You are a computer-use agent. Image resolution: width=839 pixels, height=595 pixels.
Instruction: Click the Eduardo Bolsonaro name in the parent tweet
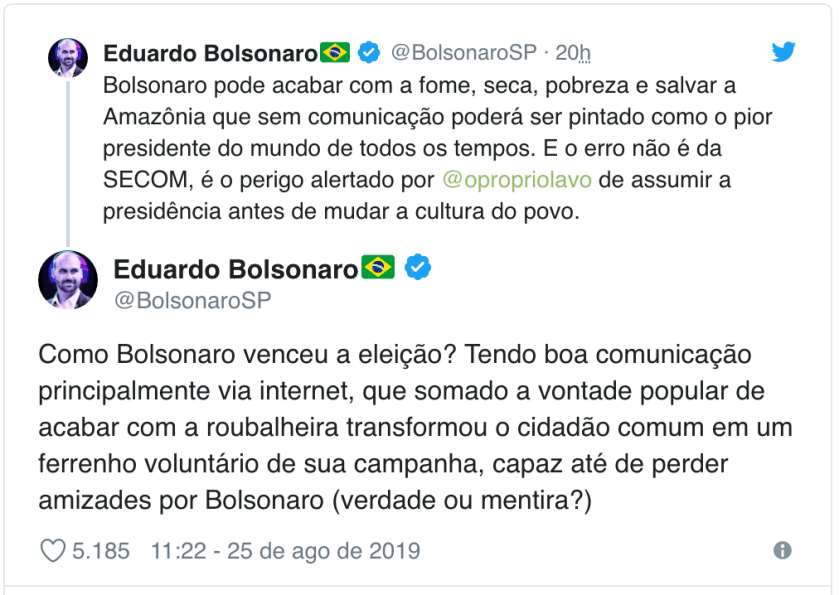(x=210, y=52)
